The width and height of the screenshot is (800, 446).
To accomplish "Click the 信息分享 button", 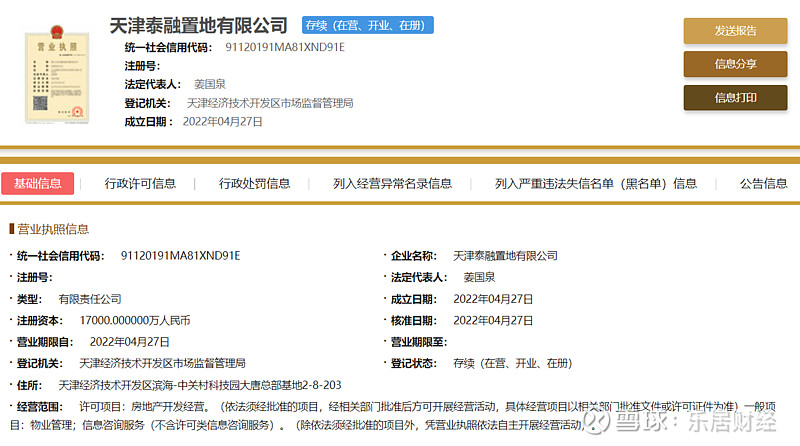I will point(735,64).
